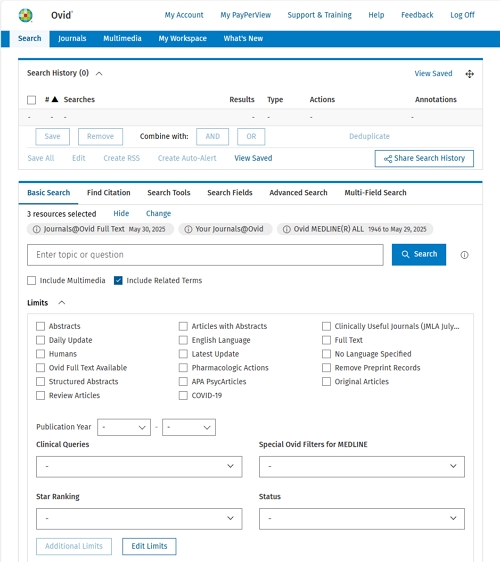Screen dimensions: 500x562
Task: Open the Search Fields tab
Action: click(230, 193)
